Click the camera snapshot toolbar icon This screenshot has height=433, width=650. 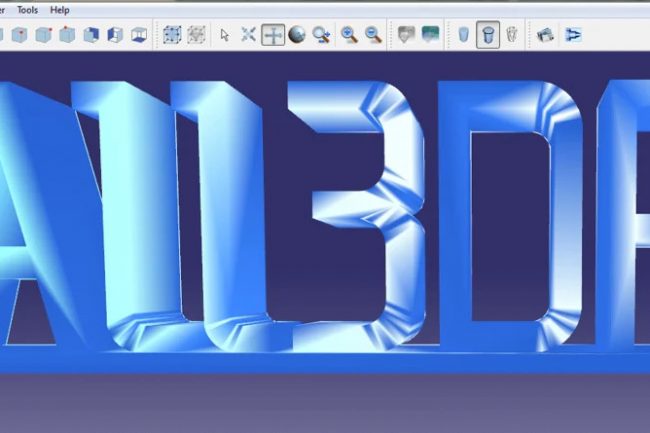tap(545, 35)
